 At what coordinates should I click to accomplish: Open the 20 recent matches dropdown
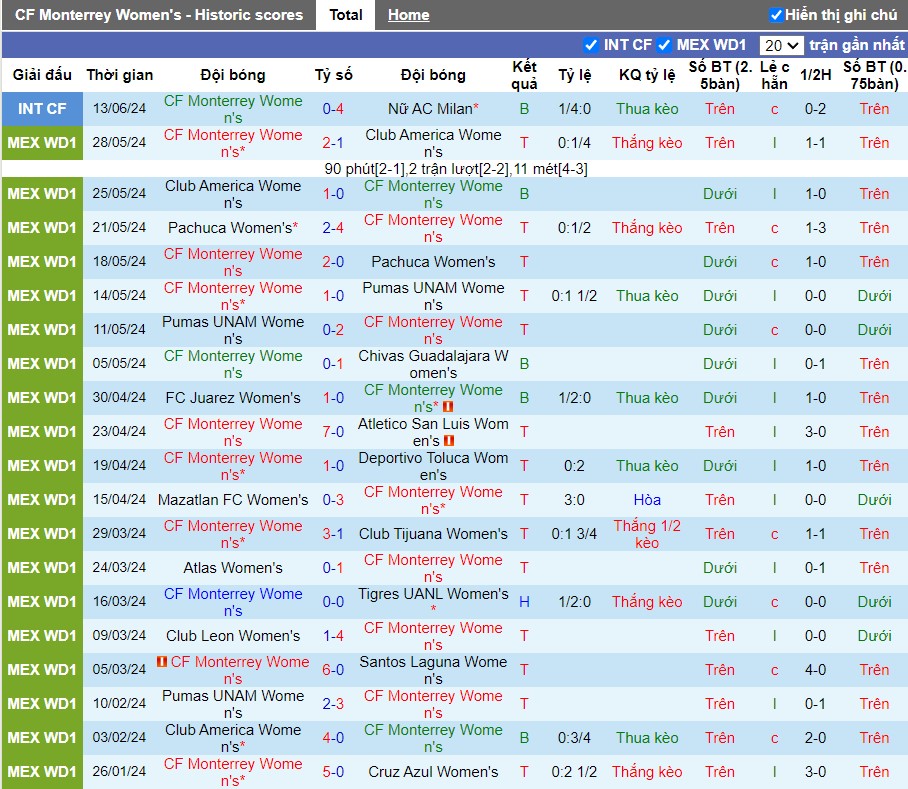tap(781, 45)
